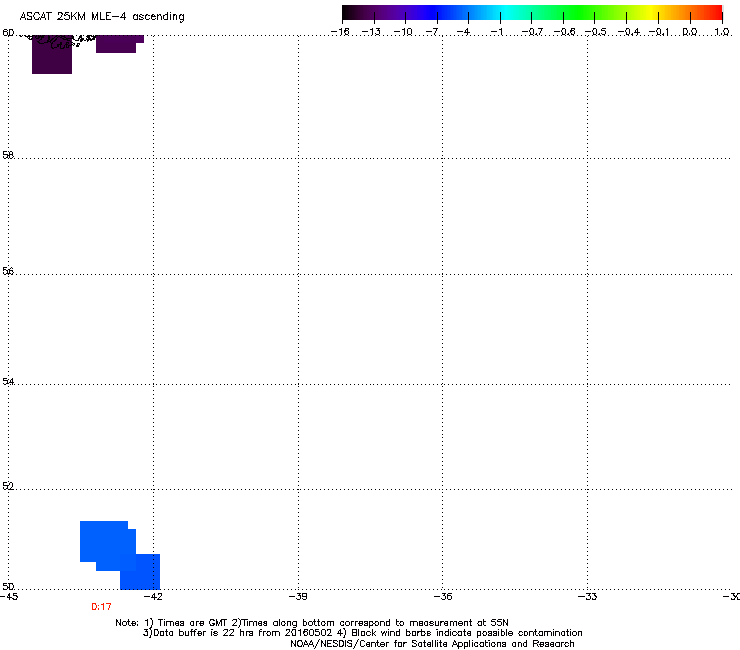Click the "-1" color bar label
The height and width of the screenshot is (650, 740).
(496, 32)
